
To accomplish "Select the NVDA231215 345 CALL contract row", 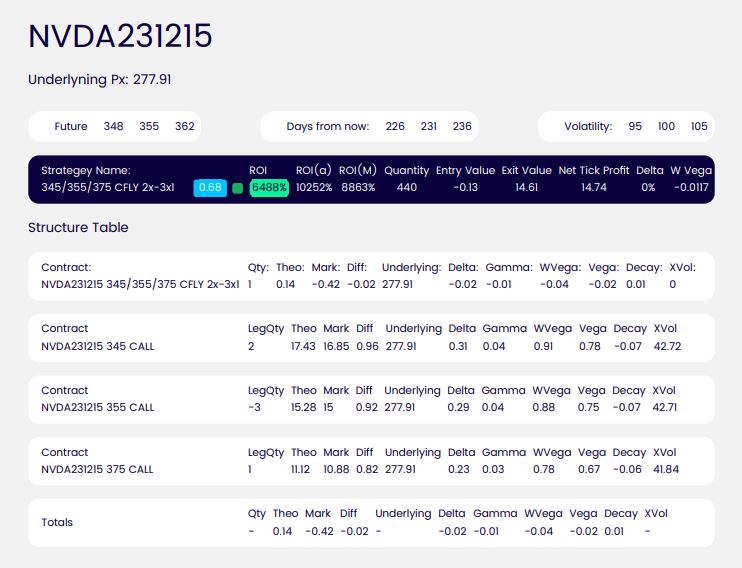I will pos(98,347).
